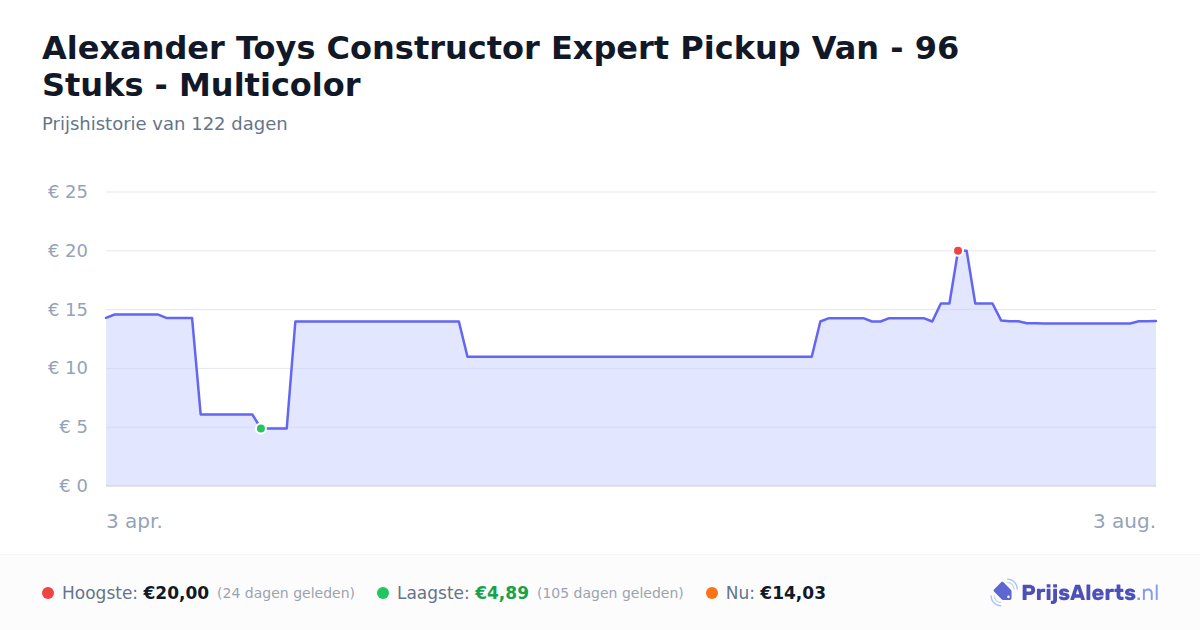Screen dimensions: 1200x630
Task: Select the green dot beside Laagste
Action: (383, 593)
